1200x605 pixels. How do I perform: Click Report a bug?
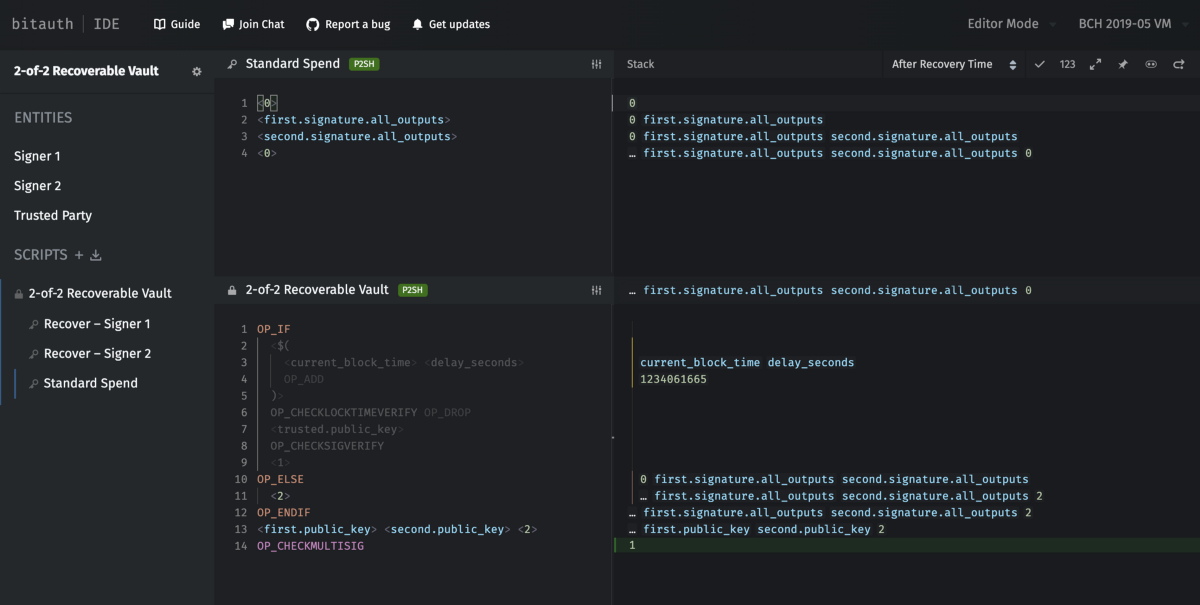point(348,24)
